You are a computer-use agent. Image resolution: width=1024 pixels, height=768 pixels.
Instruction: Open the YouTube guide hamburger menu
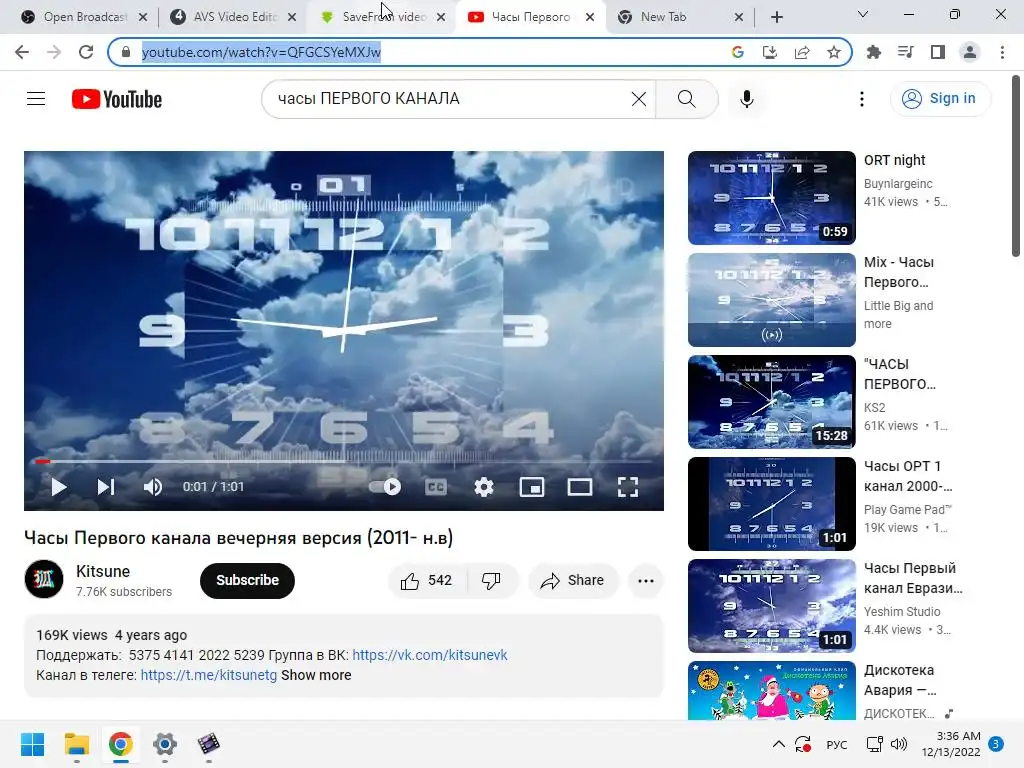click(x=36, y=99)
